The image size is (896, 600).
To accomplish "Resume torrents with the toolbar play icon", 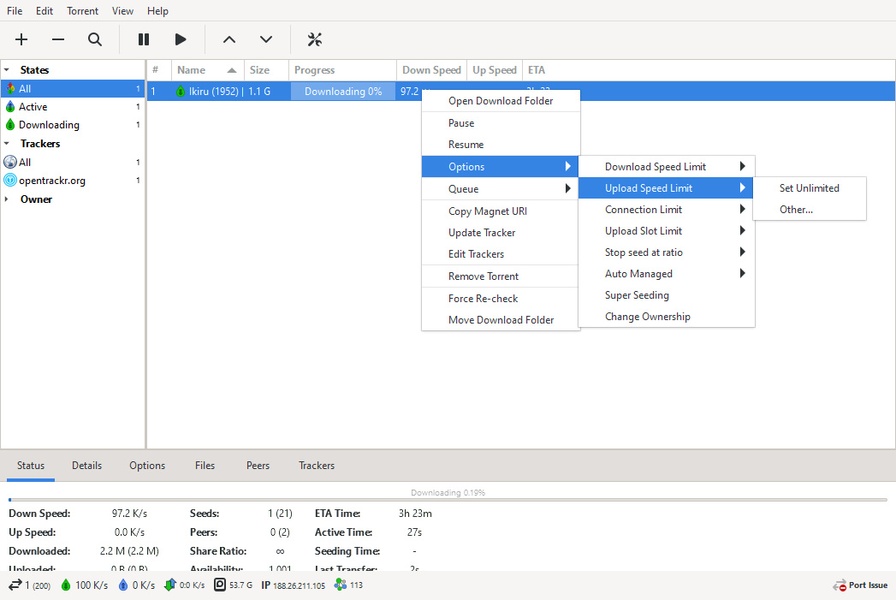I will tap(181, 39).
